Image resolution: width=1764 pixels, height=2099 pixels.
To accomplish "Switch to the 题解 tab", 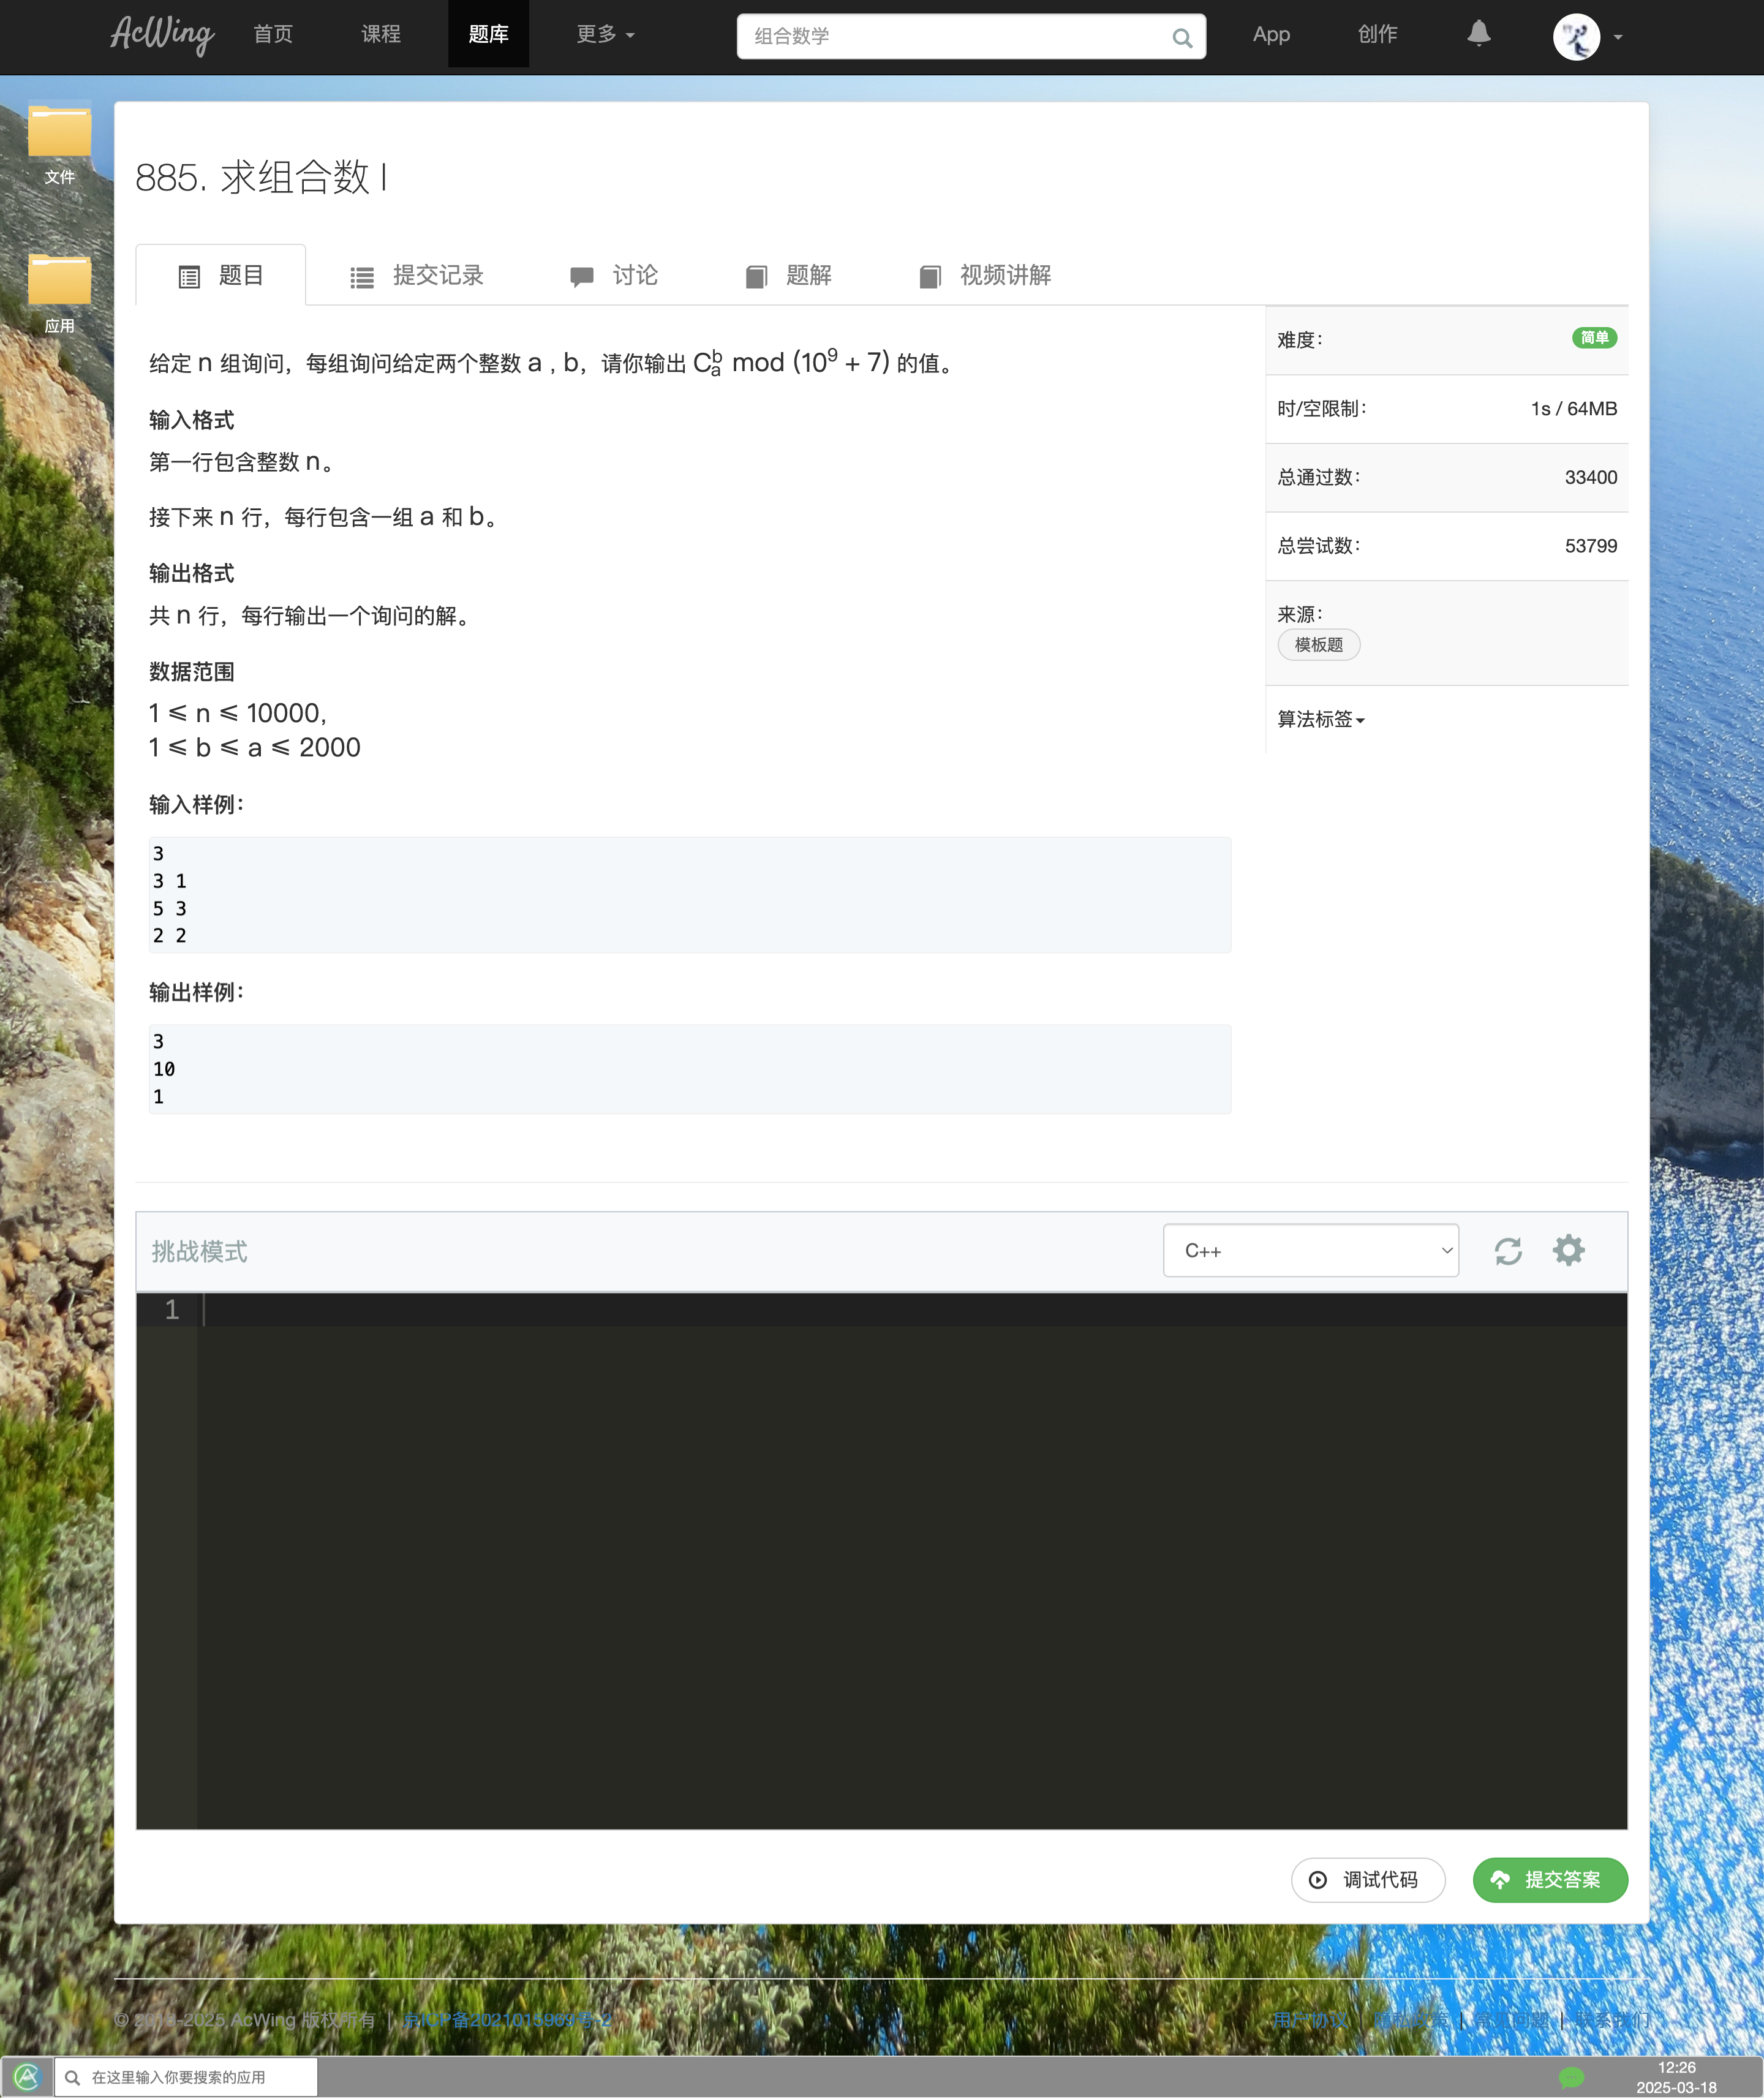I will [x=789, y=275].
